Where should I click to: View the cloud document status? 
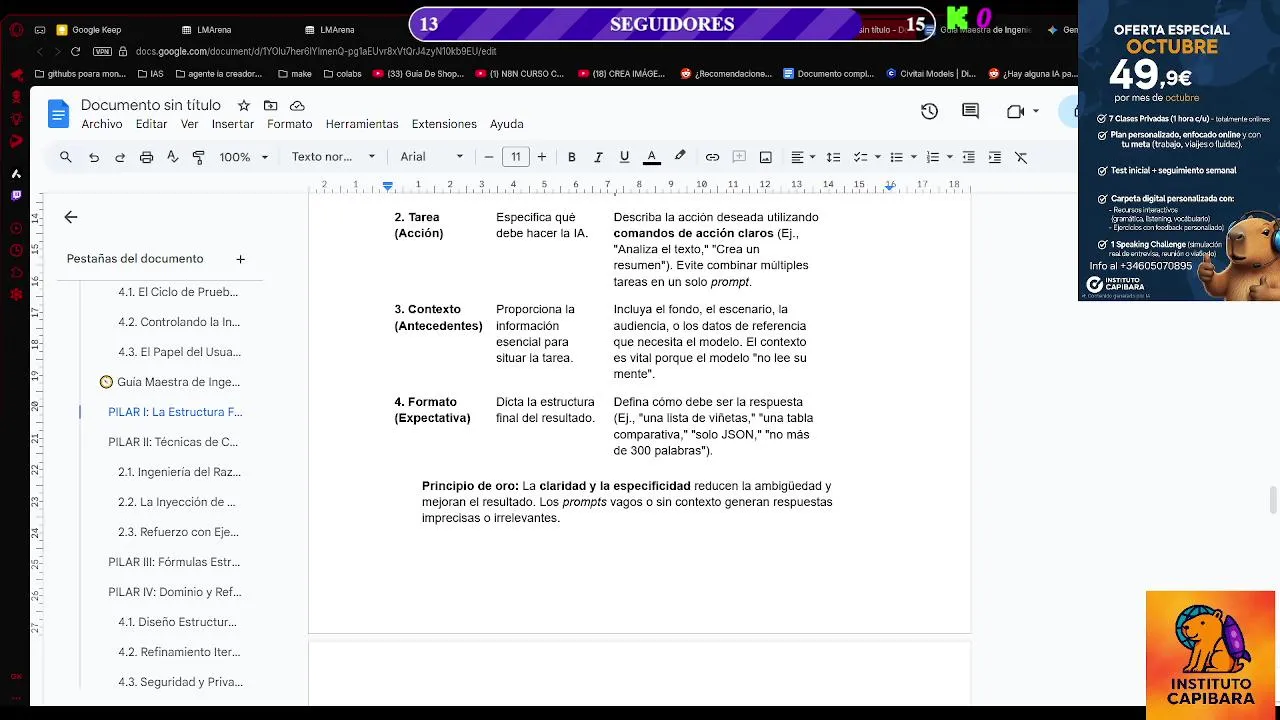coord(297,105)
